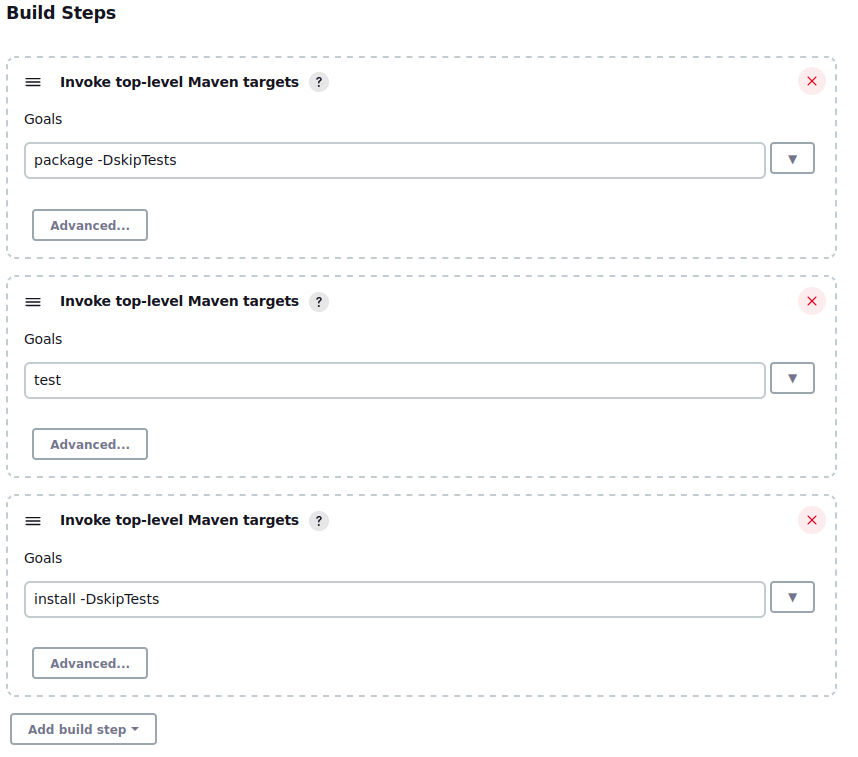Focus the 'test' goals text field
The image size is (858, 757).
[x=394, y=379]
